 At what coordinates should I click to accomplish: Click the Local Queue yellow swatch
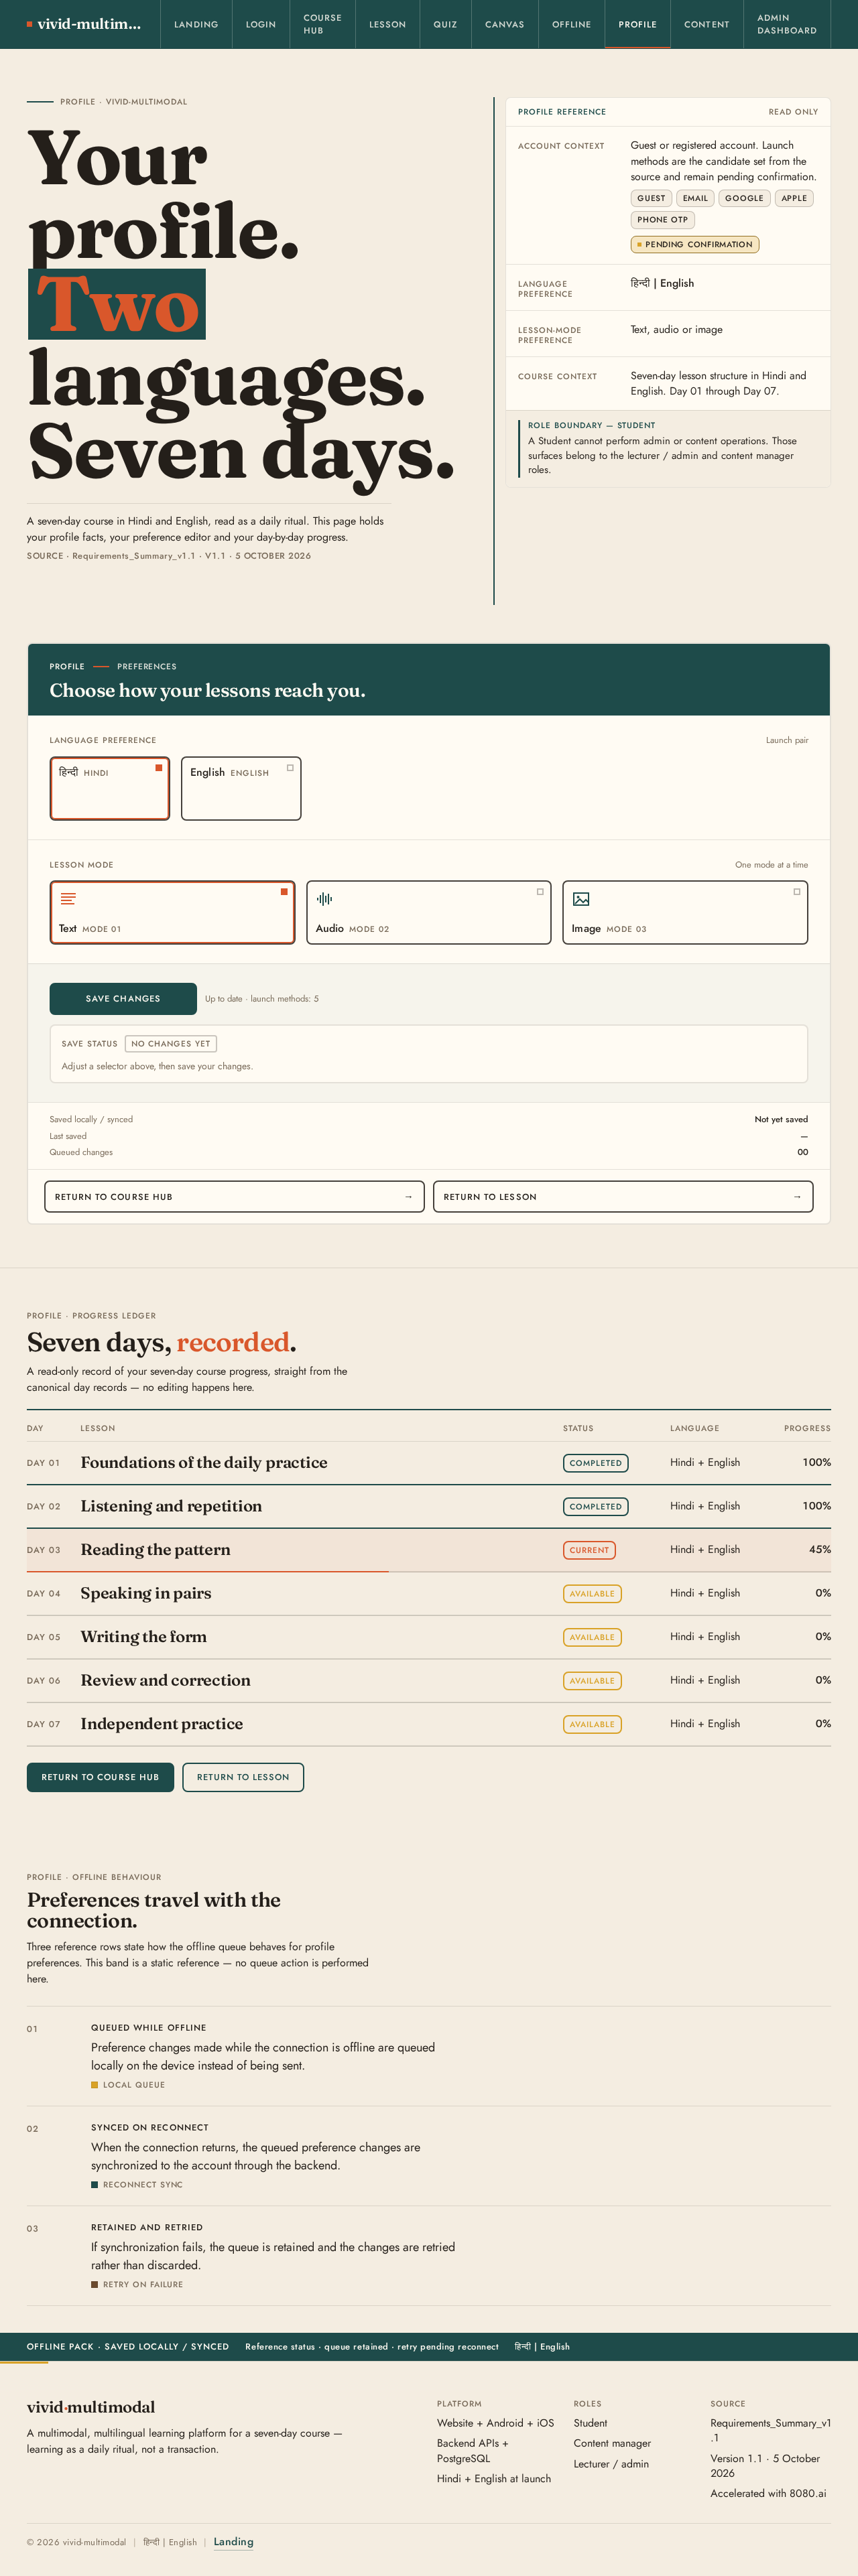pos(94,2085)
